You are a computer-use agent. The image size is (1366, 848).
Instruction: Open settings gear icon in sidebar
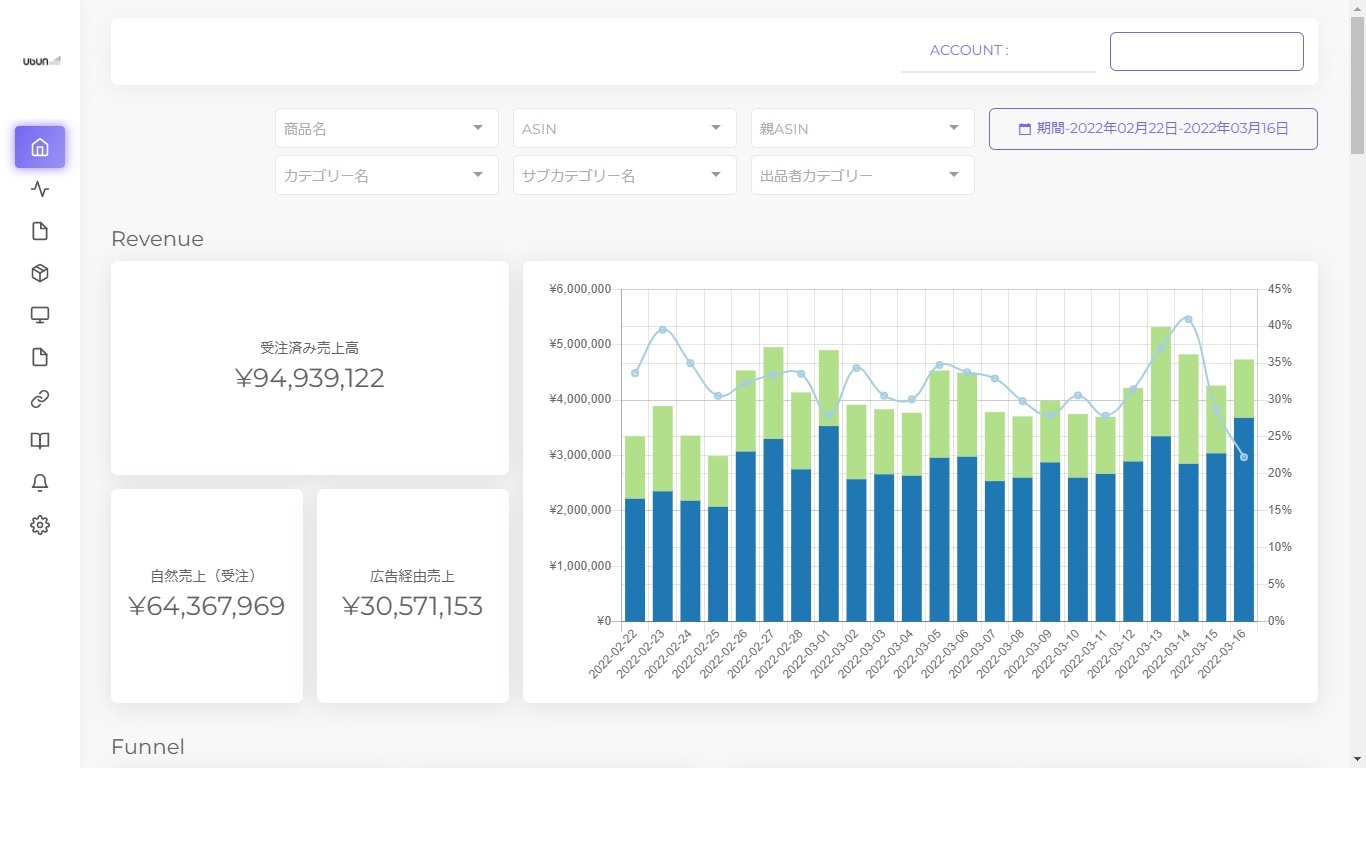click(x=40, y=525)
